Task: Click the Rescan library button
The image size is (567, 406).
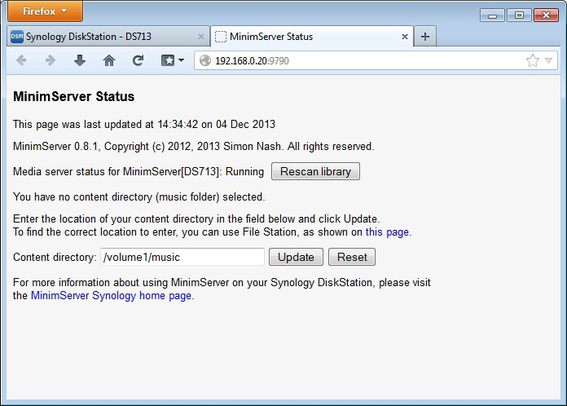Action: [315, 171]
